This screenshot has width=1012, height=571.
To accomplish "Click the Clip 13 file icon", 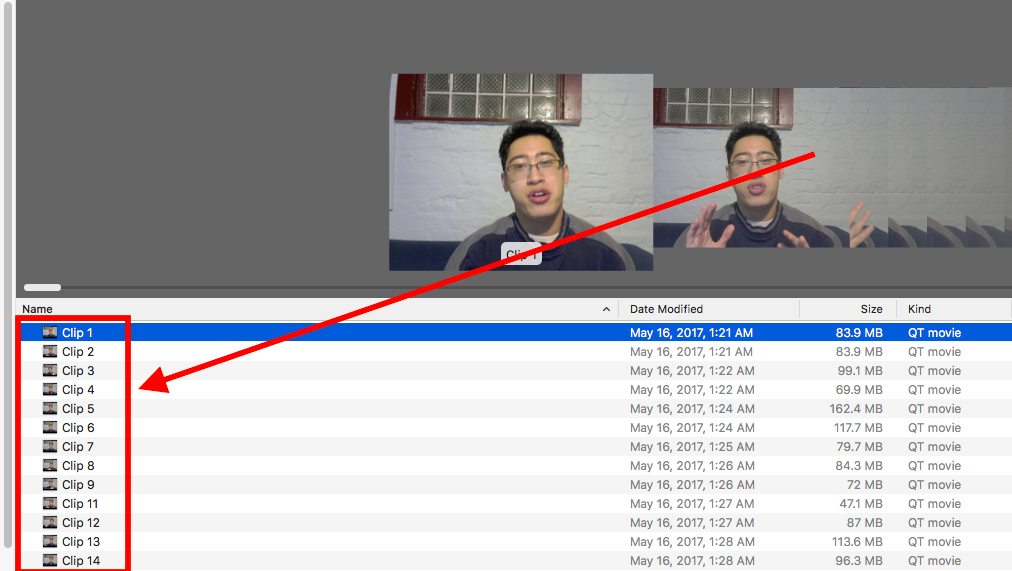I will [x=50, y=541].
